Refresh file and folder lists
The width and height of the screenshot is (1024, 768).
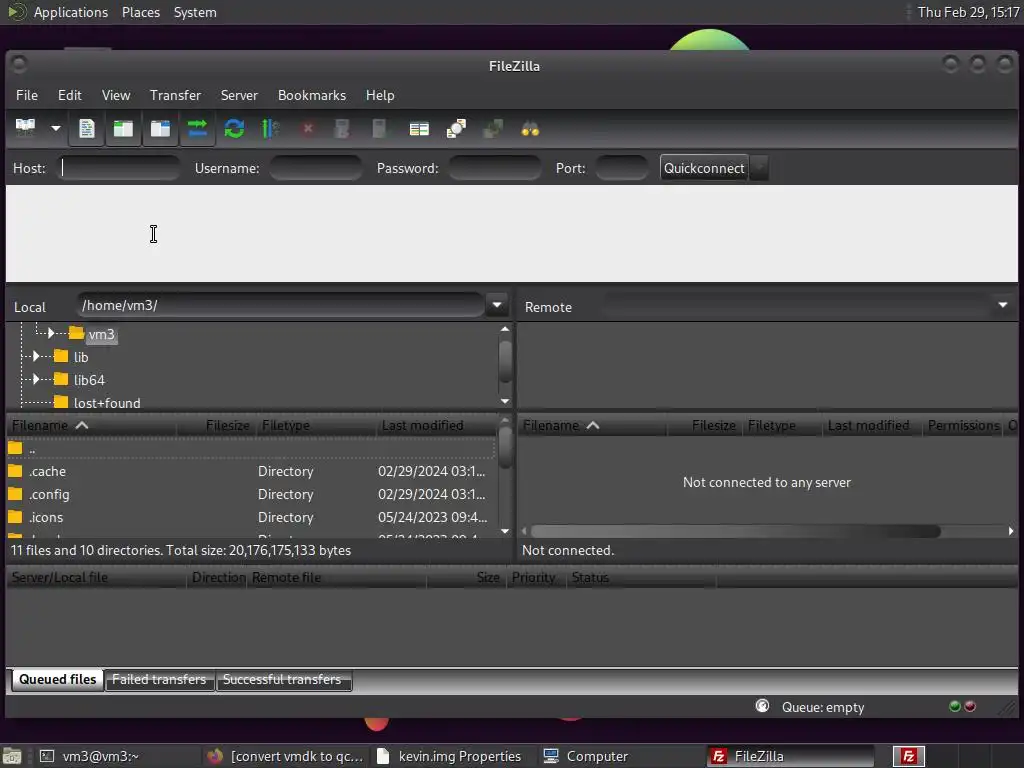pyautogui.click(x=234, y=129)
